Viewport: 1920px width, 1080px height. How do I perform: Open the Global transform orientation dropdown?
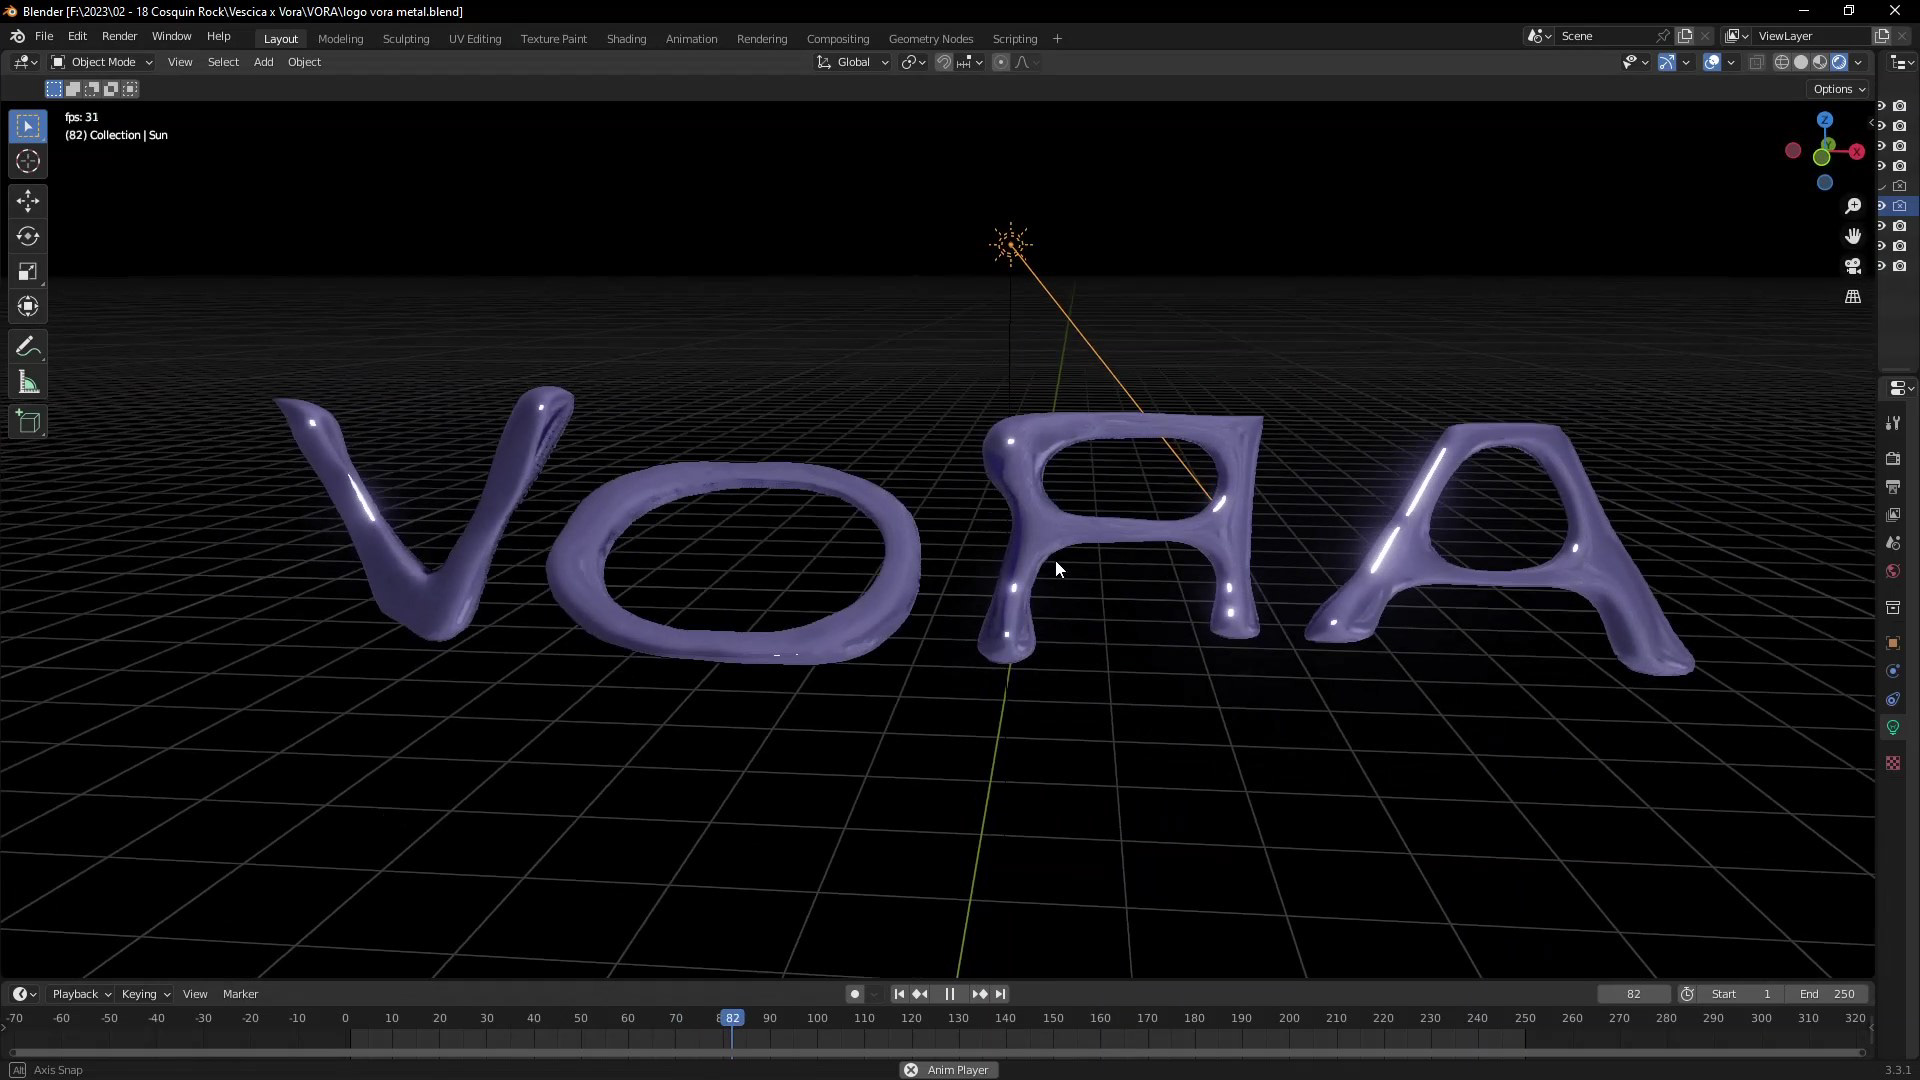tap(853, 62)
